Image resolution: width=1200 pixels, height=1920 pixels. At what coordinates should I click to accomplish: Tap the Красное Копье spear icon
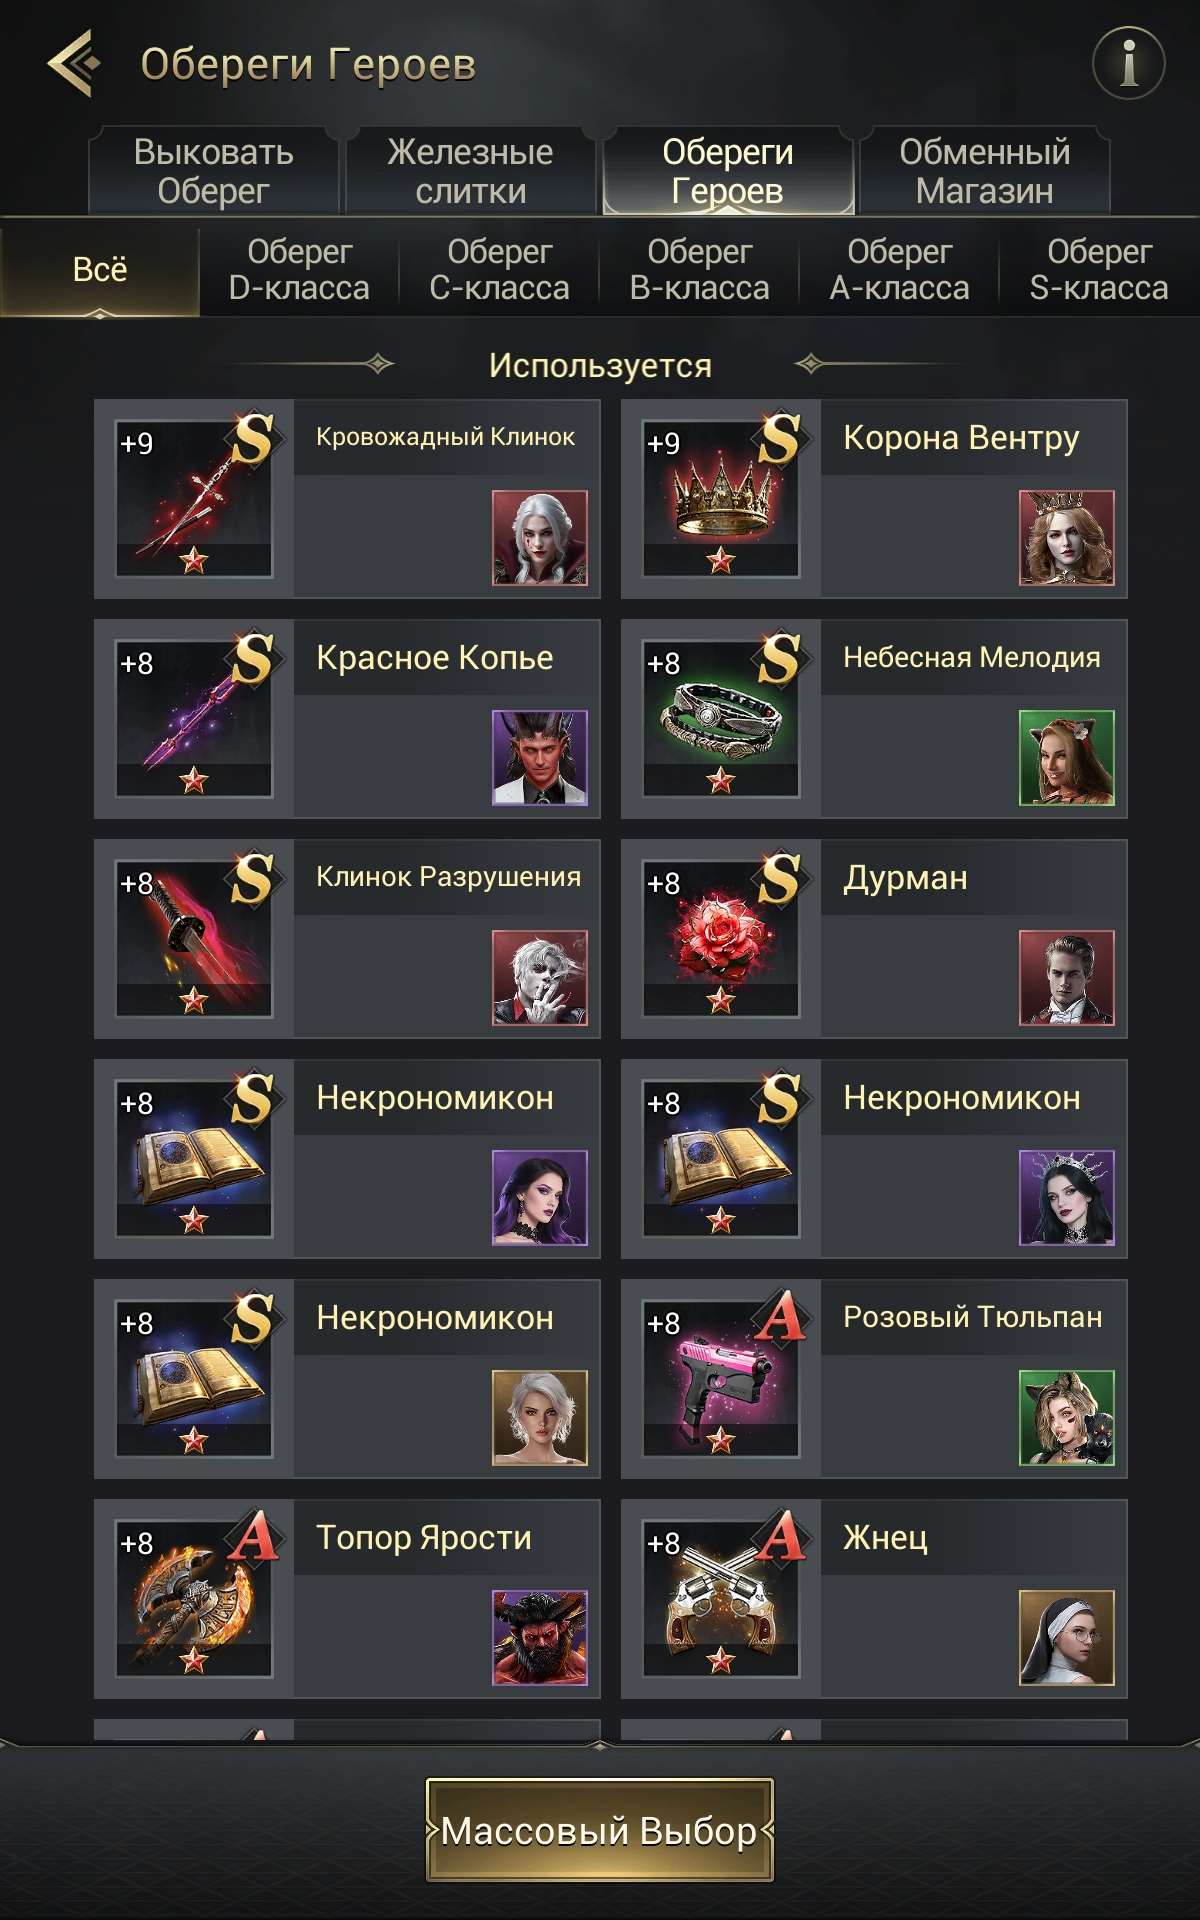click(194, 719)
